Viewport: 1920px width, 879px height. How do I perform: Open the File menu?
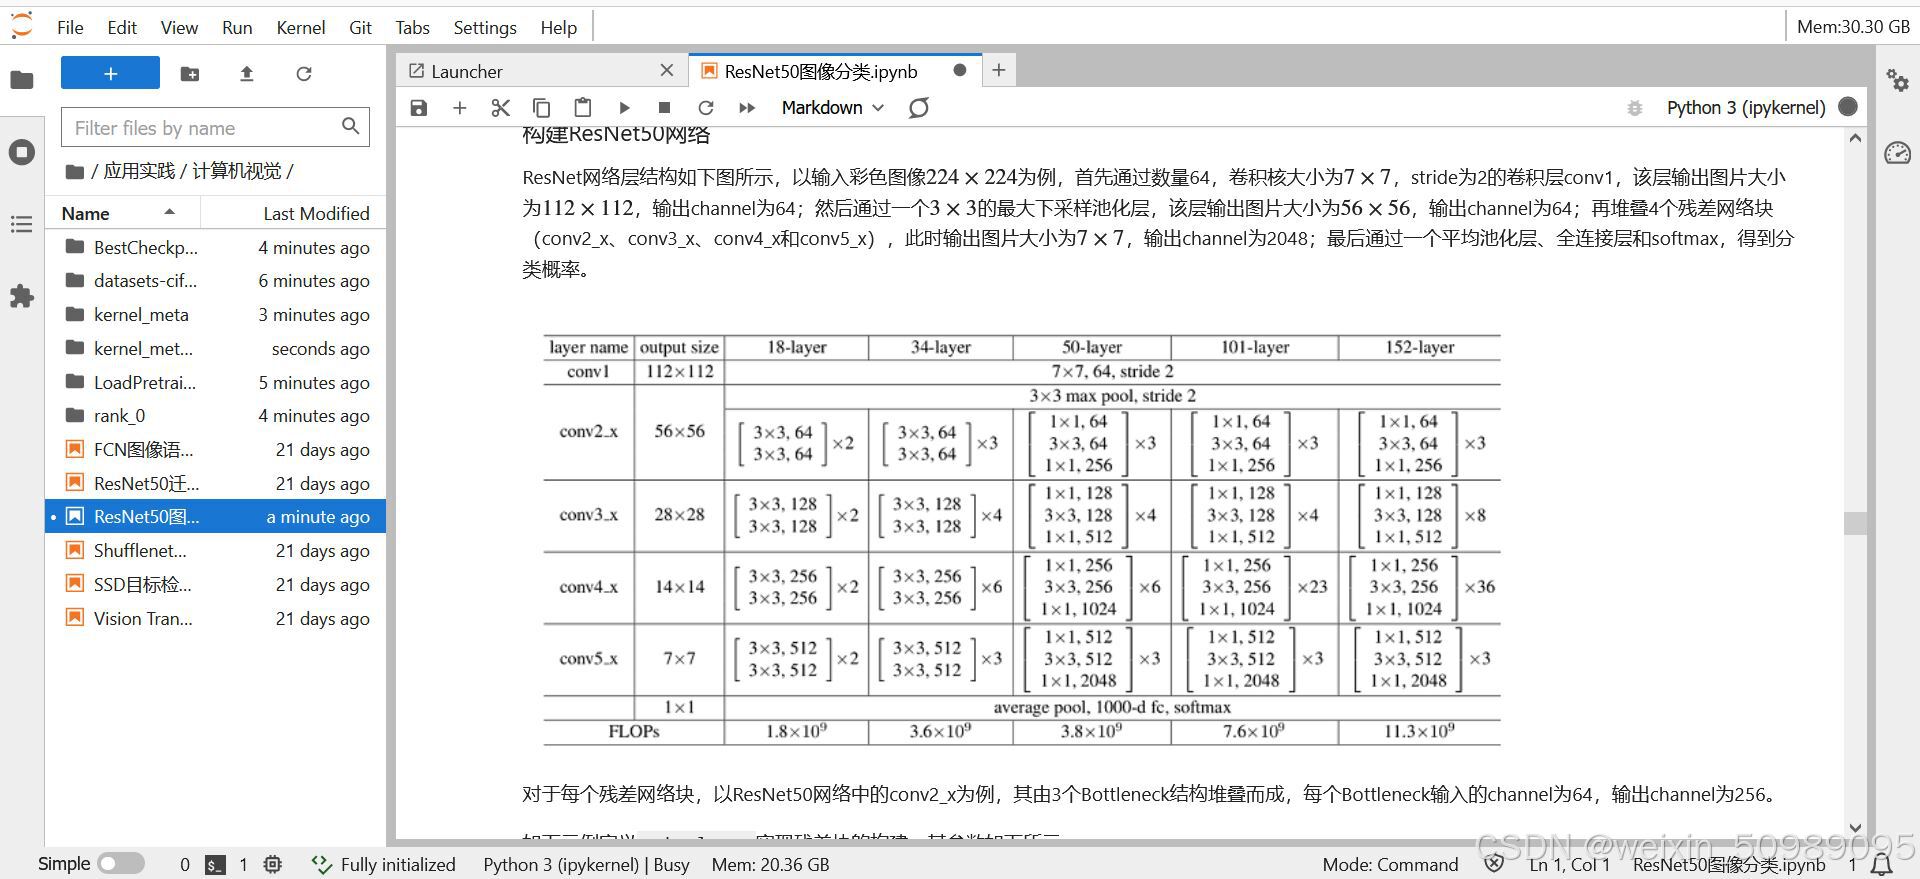70,27
